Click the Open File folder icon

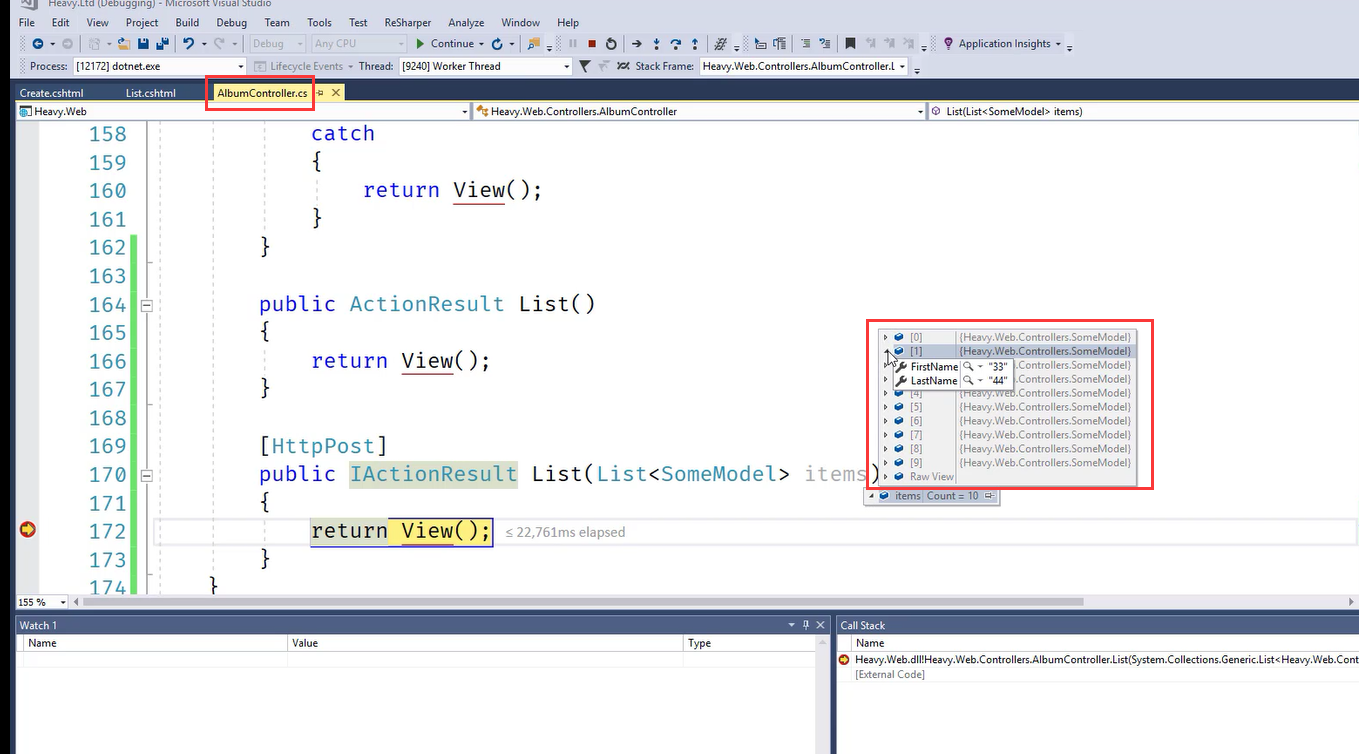click(x=124, y=44)
